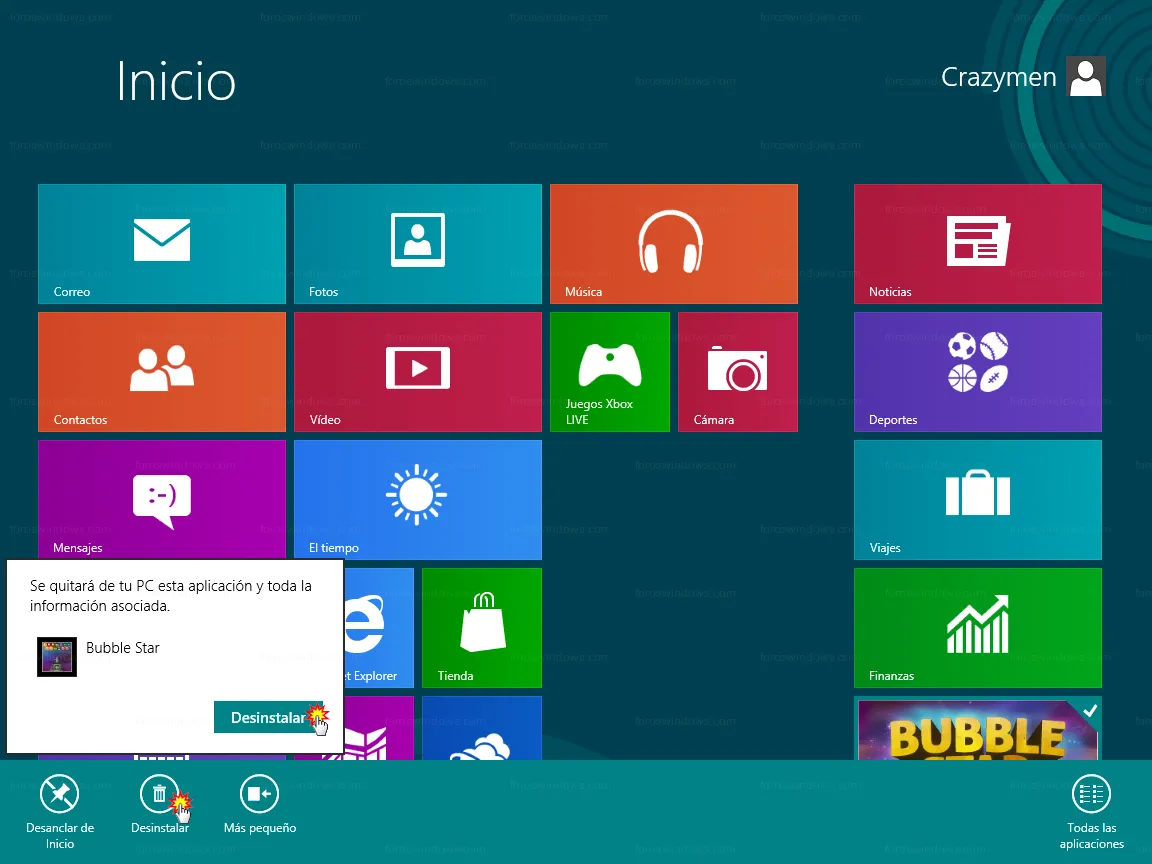The image size is (1152, 864).
Task: Click the Crazymen user avatar
Action: (1086, 76)
